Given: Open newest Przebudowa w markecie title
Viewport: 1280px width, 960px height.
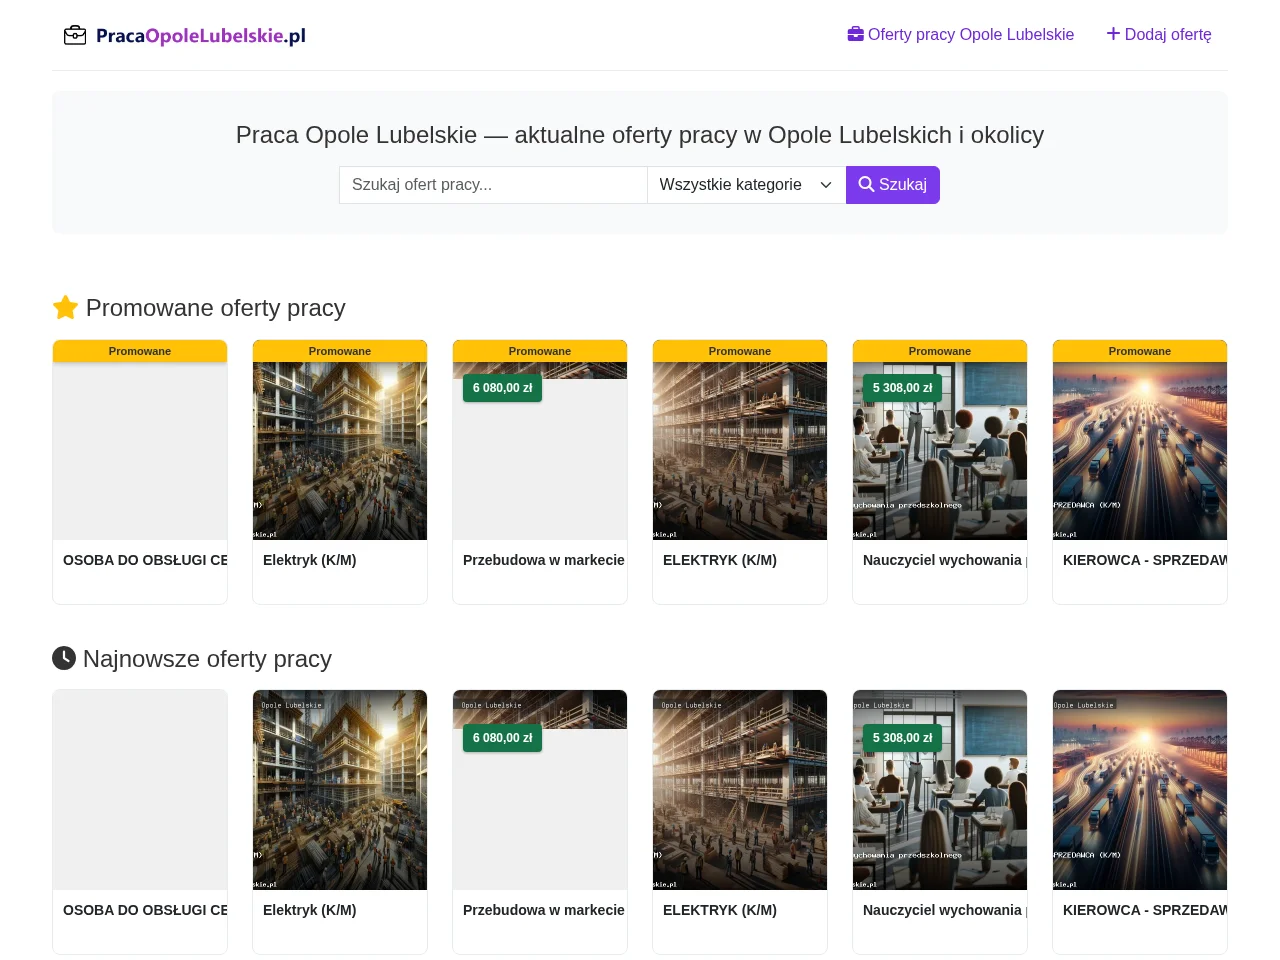Looking at the screenshot, I should (x=544, y=910).
